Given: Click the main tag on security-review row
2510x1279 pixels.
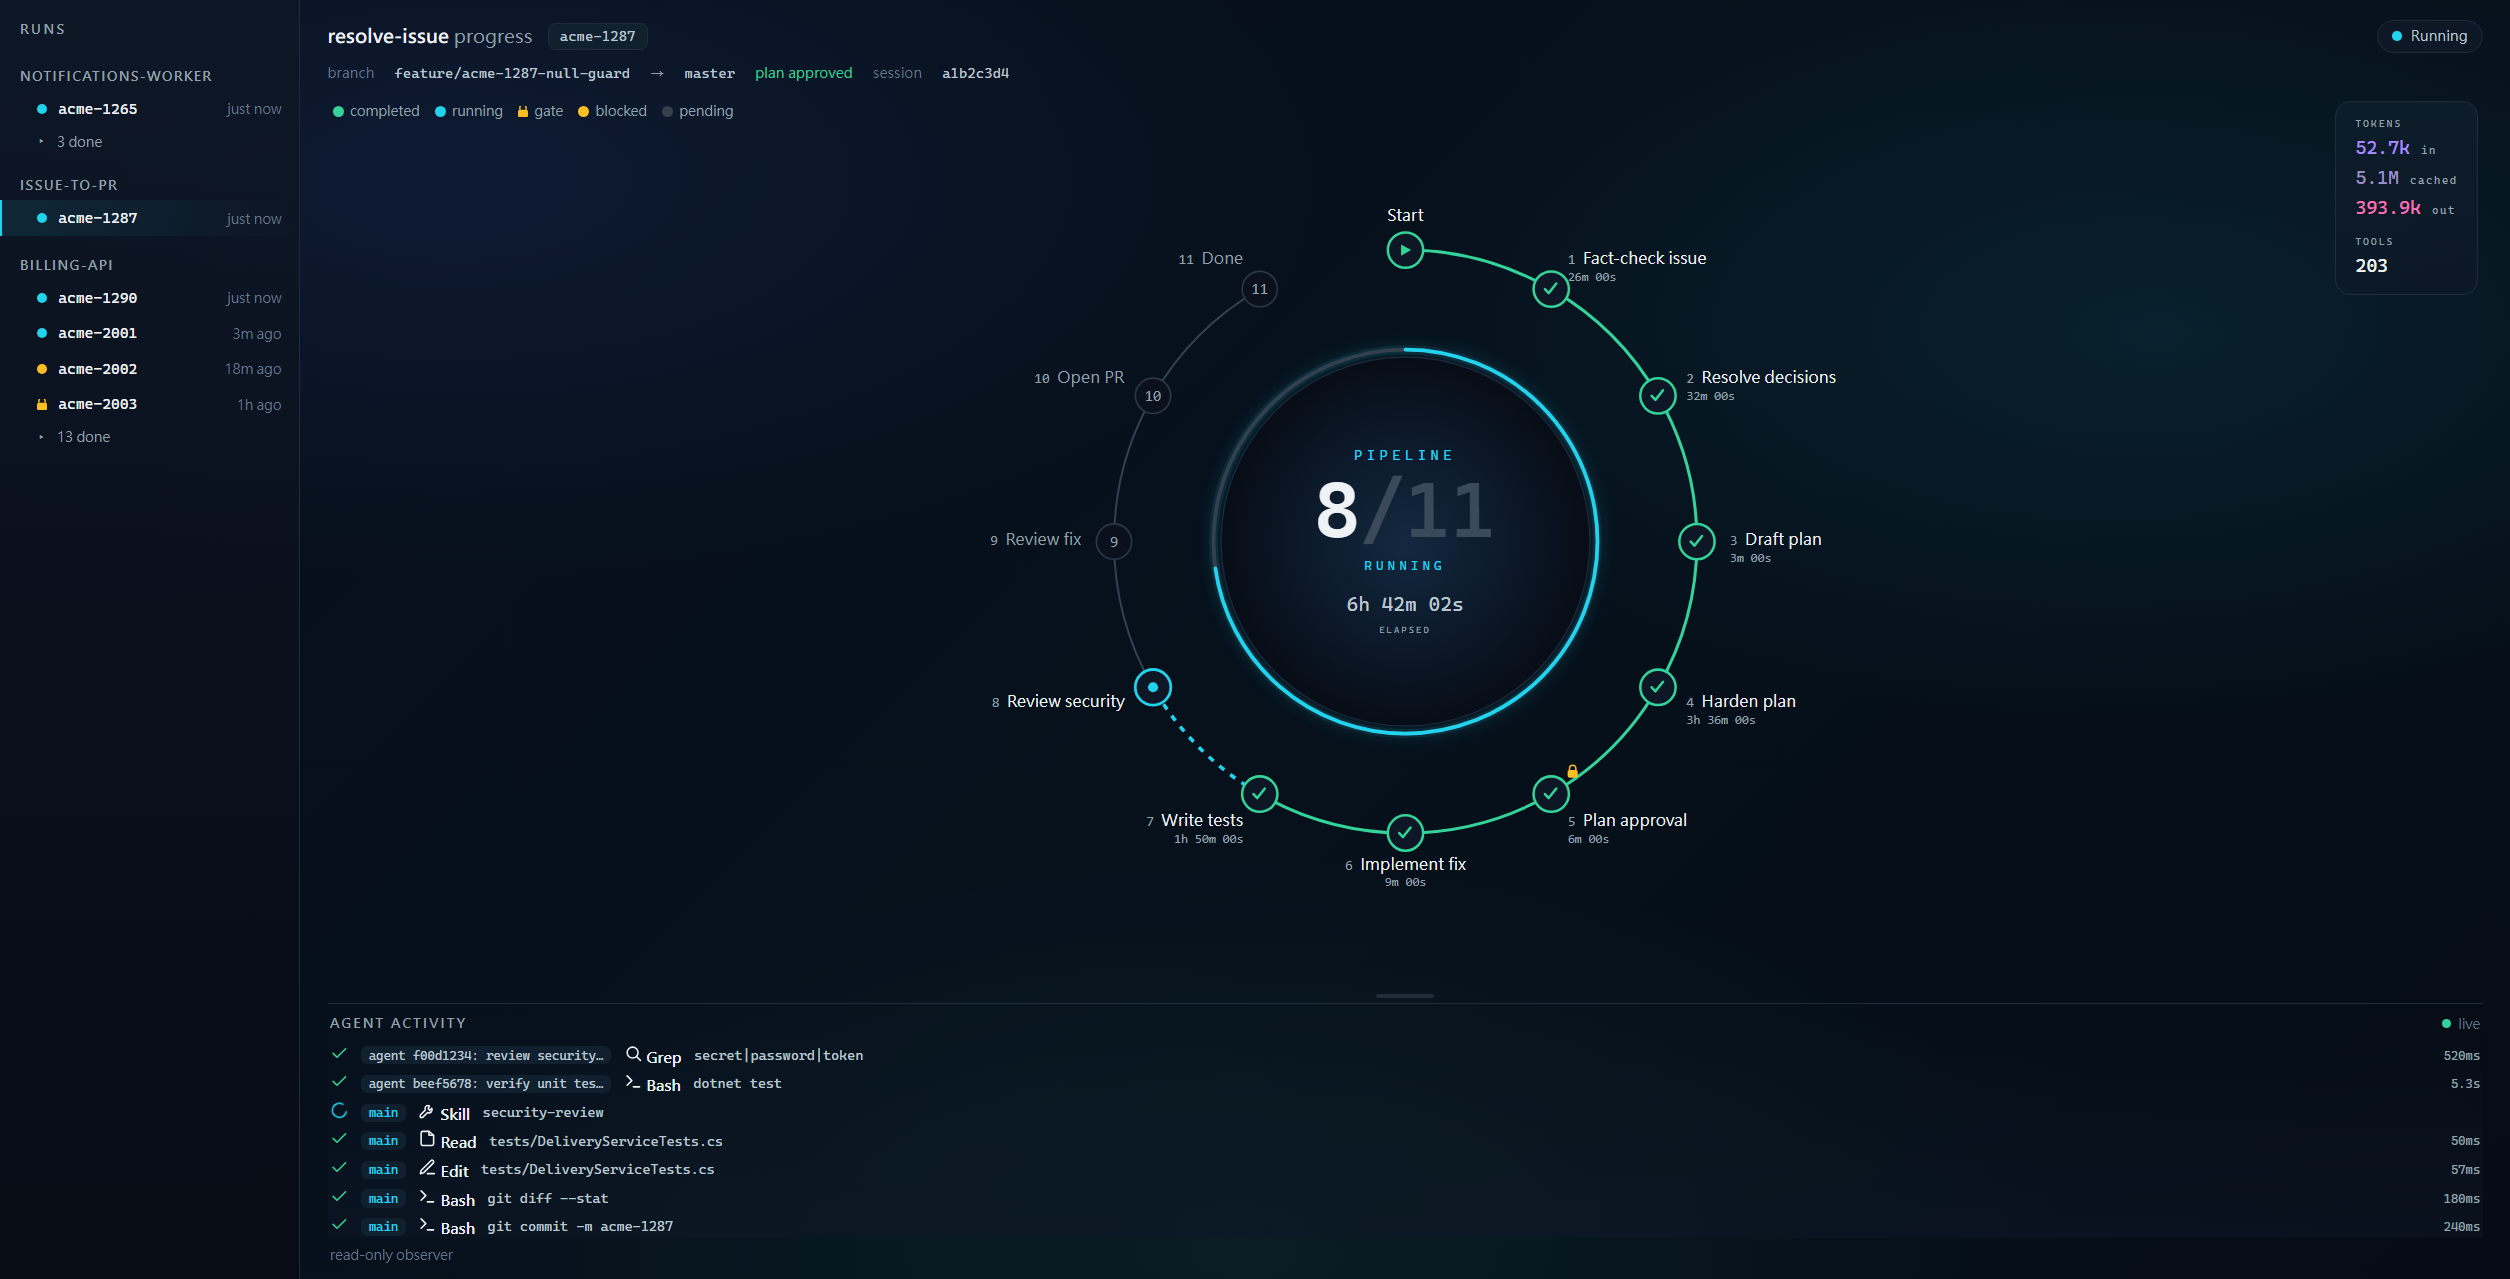Looking at the screenshot, I should click(383, 1112).
